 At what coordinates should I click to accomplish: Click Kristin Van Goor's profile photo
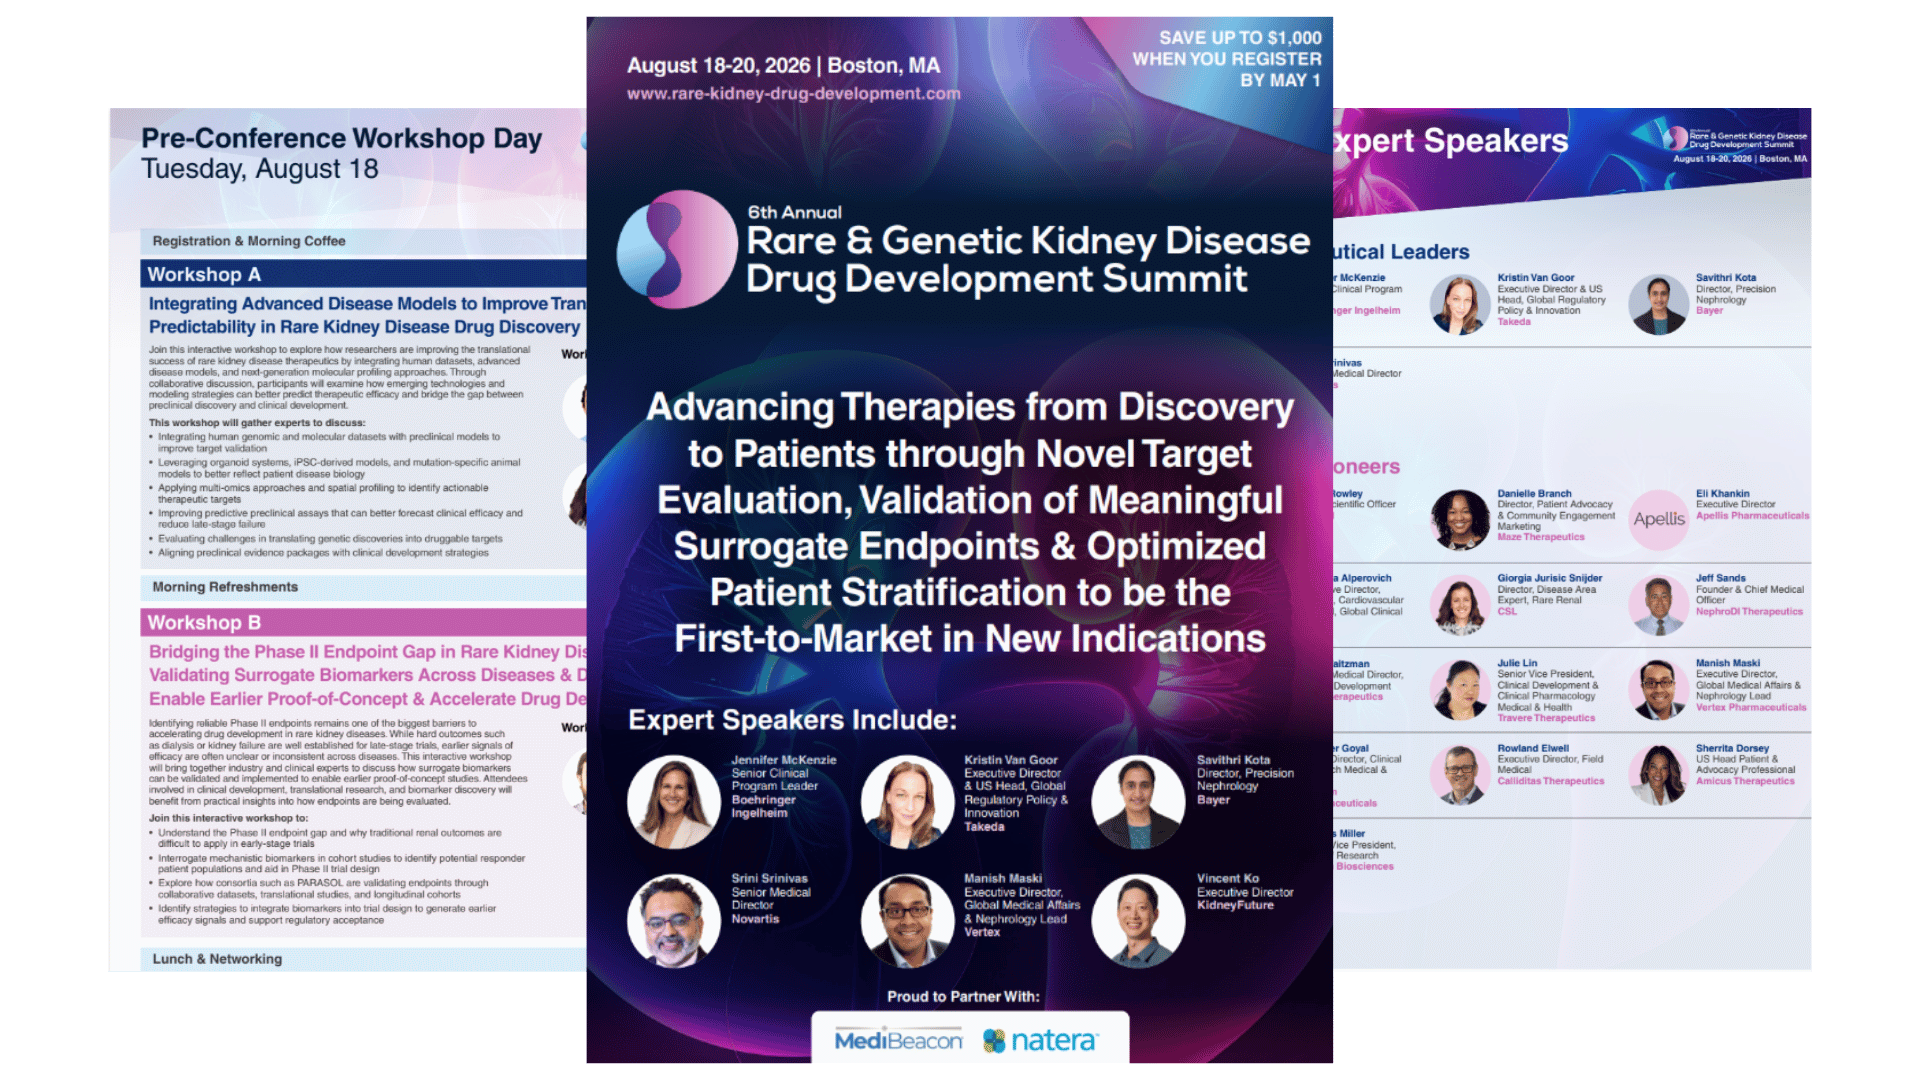tap(906, 801)
